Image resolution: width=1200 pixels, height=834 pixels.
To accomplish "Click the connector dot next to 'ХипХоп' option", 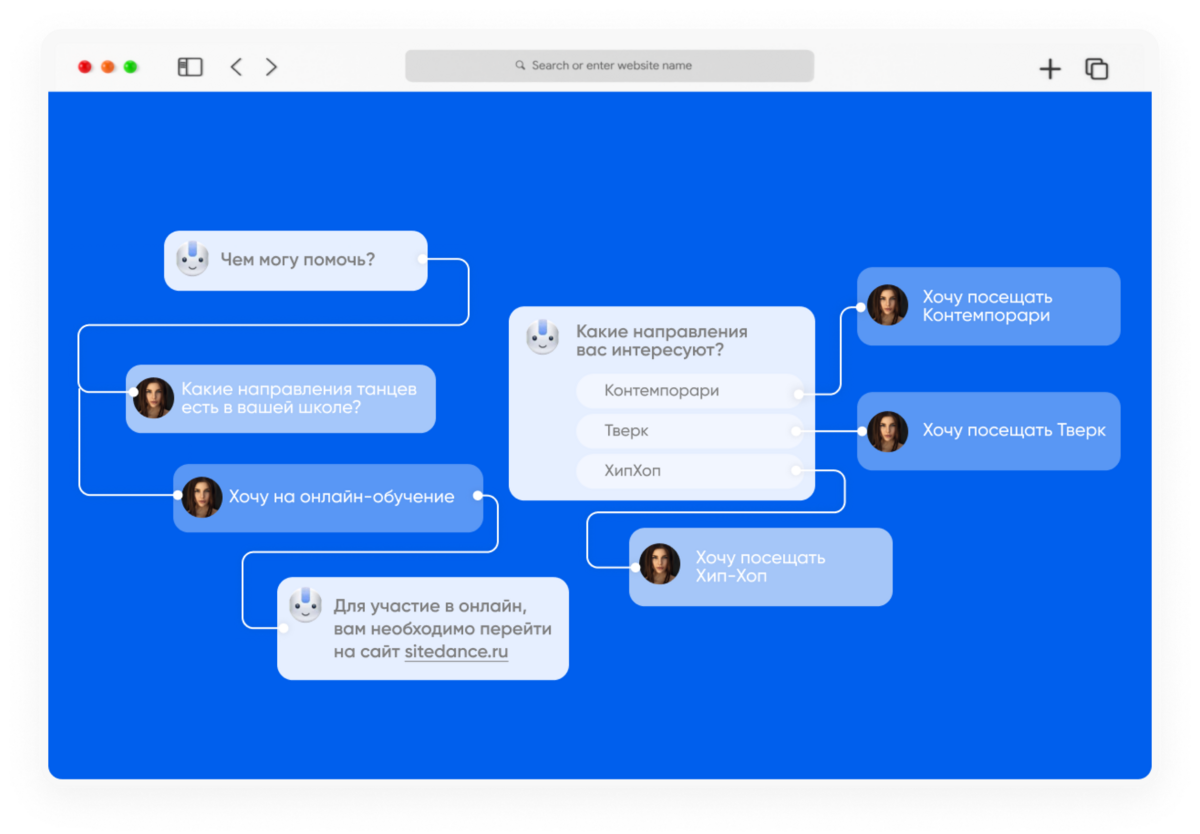I will coord(796,471).
